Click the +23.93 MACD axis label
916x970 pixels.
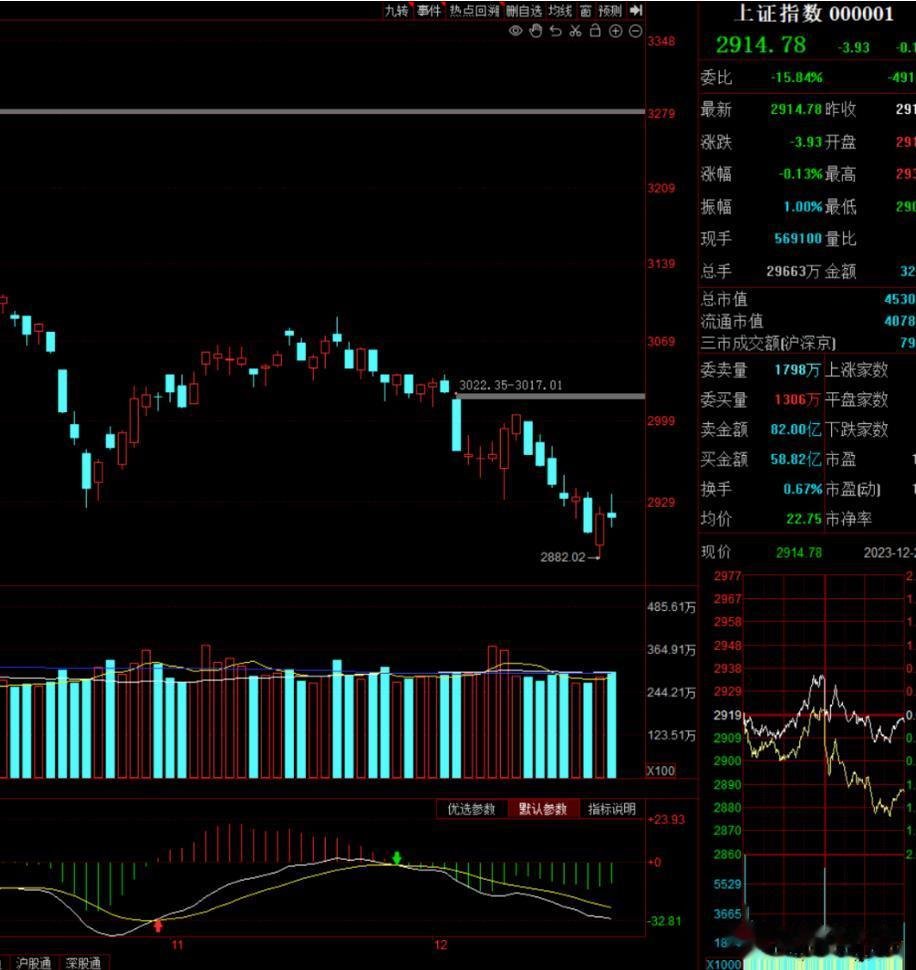(x=666, y=820)
